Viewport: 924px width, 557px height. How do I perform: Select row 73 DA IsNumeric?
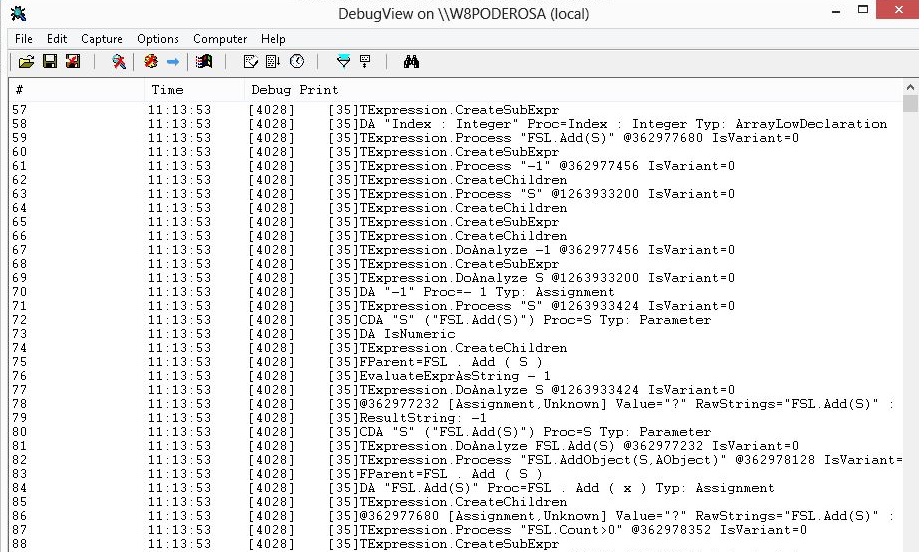[x=456, y=334]
